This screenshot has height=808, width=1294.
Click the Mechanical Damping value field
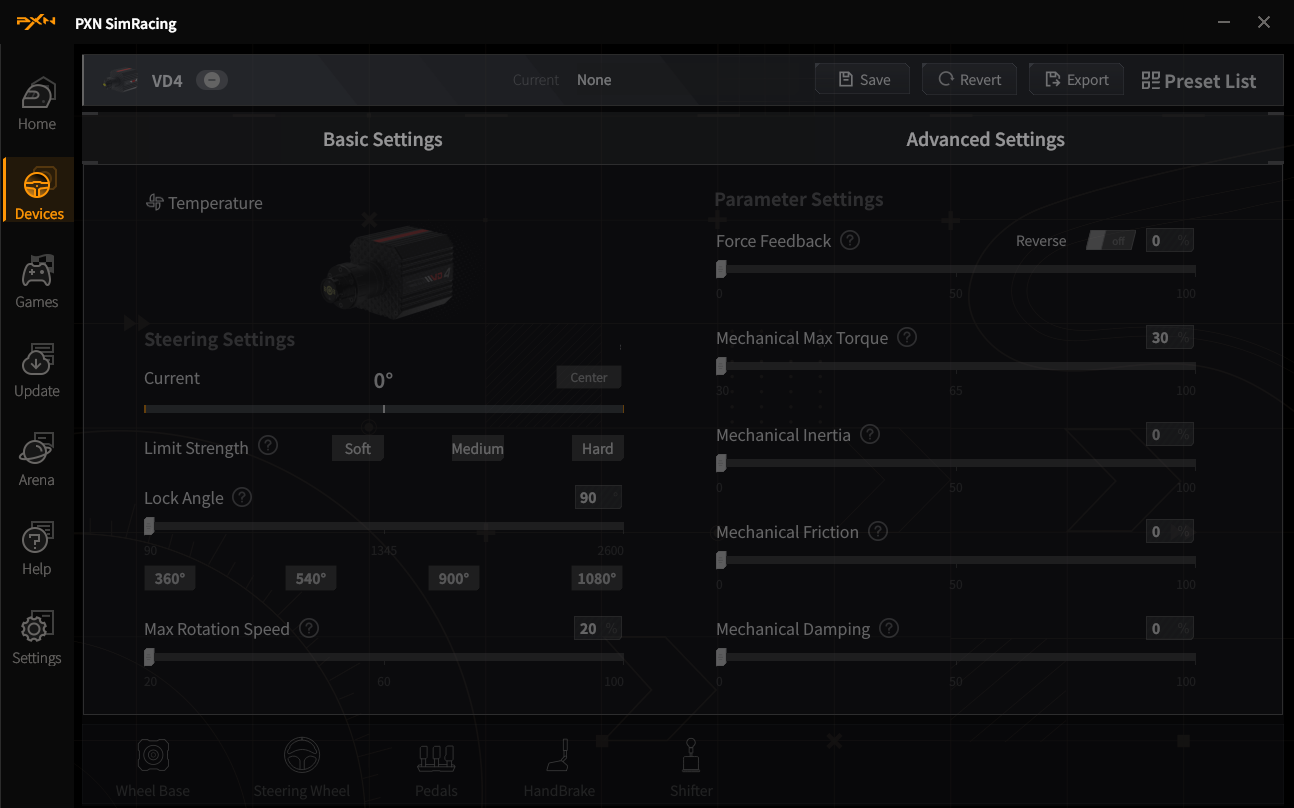pyautogui.click(x=1170, y=628)
